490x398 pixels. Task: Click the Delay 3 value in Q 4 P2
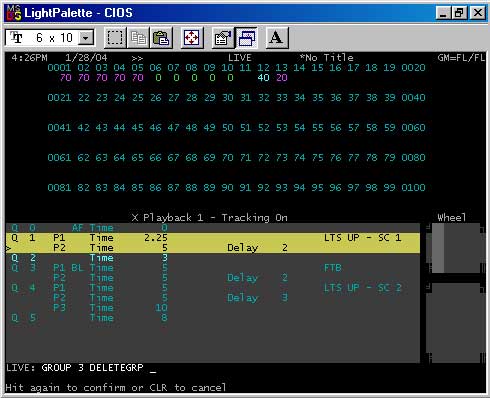(257, 298)
